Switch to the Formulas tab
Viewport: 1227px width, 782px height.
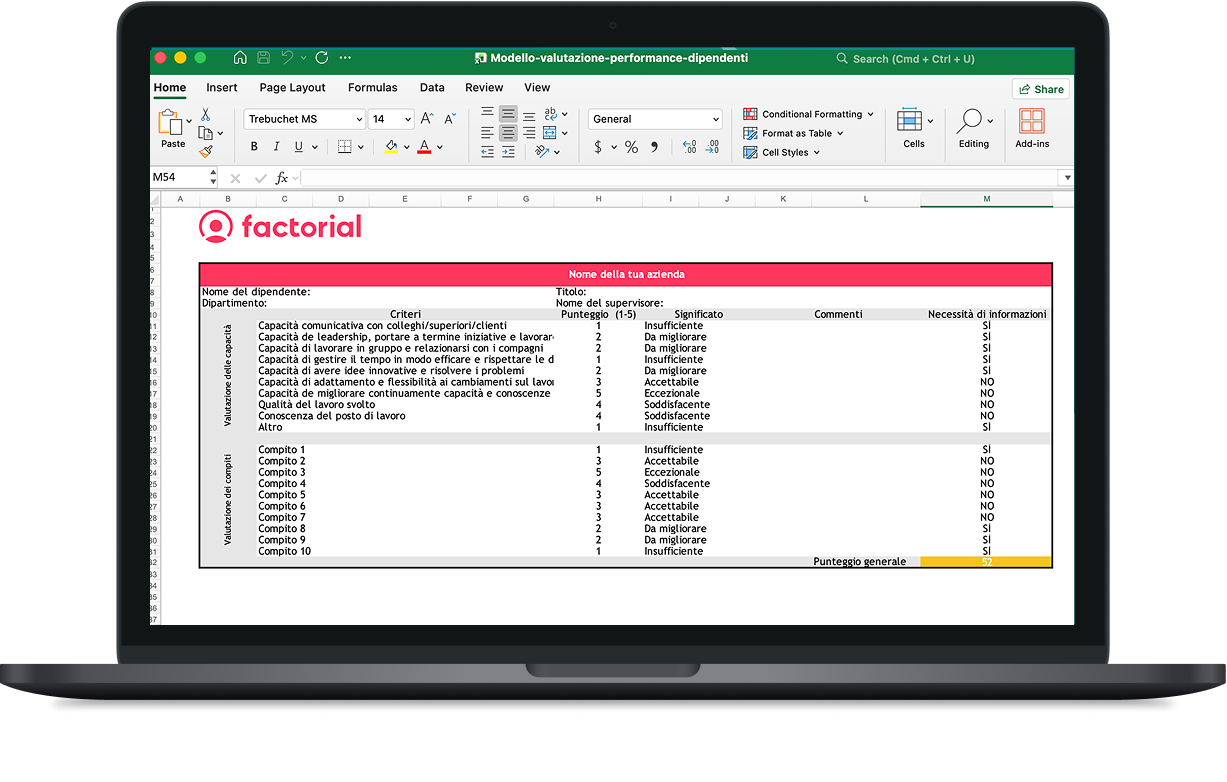pos(372,88)
